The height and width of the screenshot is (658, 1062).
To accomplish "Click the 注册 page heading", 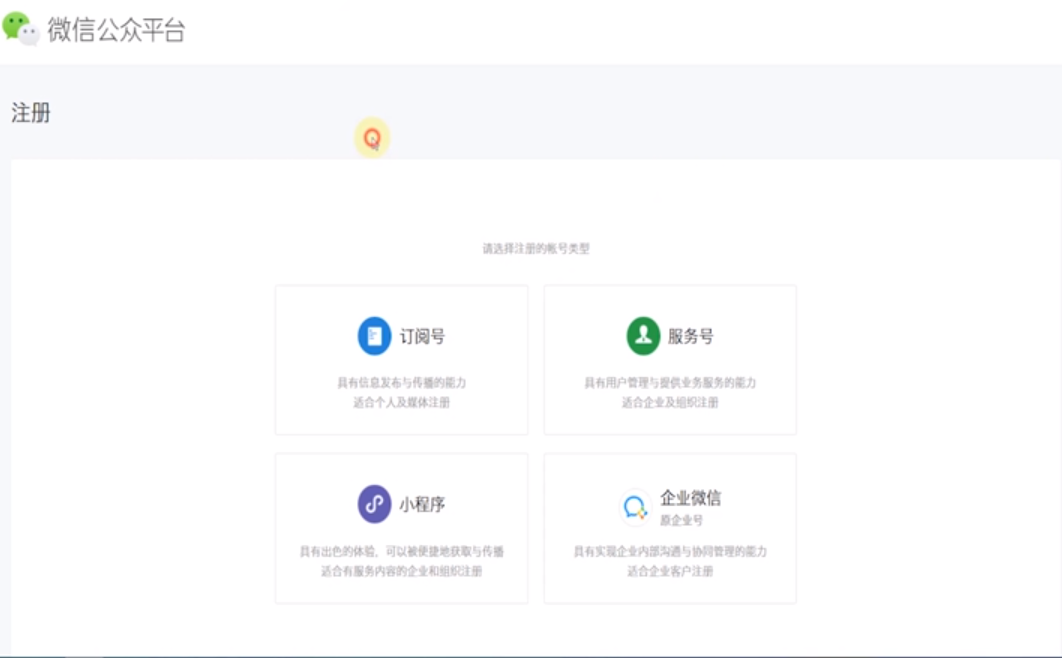I will point(31,113).
